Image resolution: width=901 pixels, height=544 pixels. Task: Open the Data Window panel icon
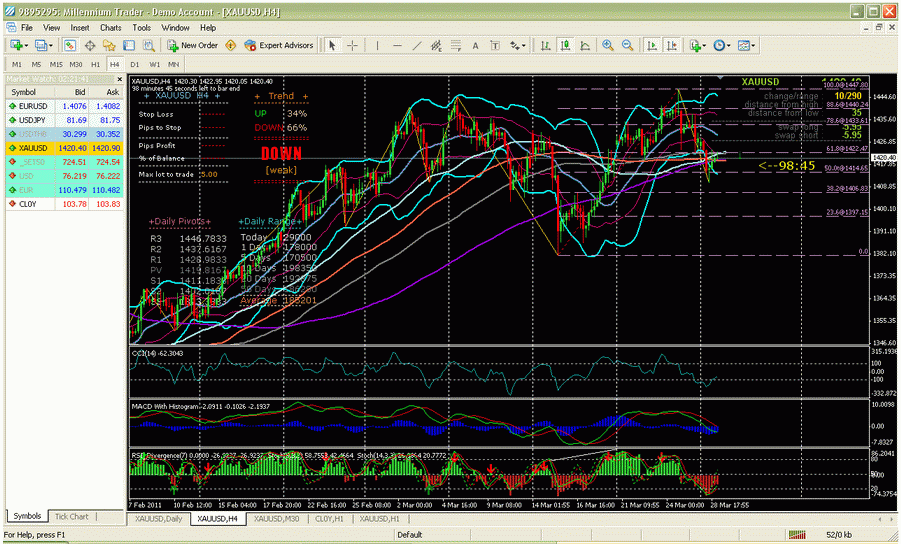[x=90, y=45]
